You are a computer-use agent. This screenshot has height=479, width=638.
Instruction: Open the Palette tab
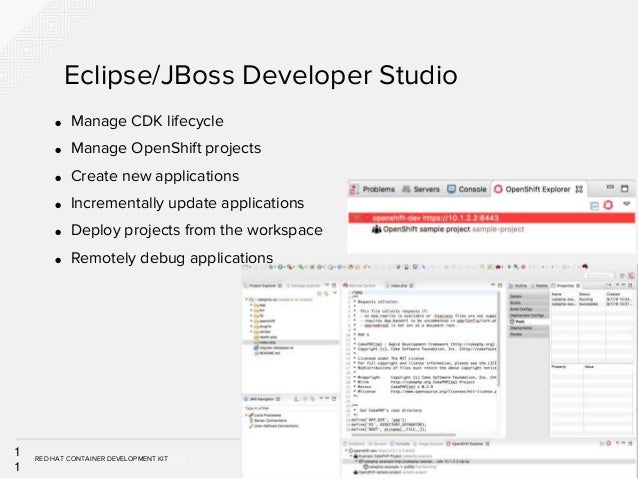(539, 286)
